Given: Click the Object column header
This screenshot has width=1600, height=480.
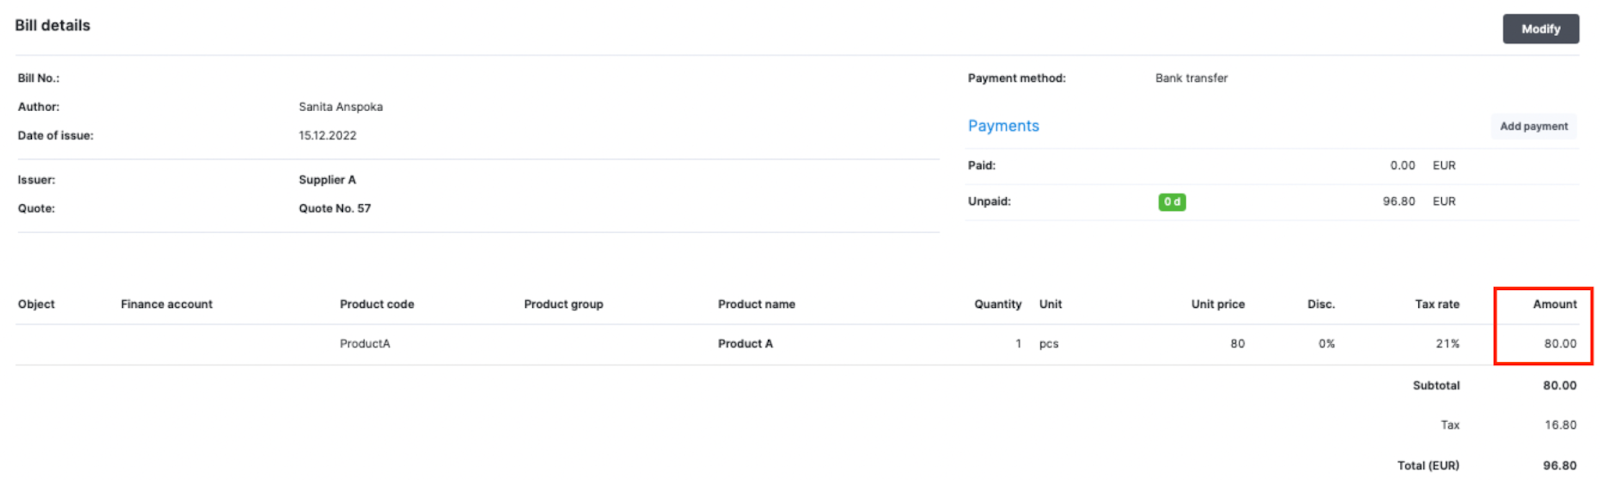Looking at the screenshot, I should pos(36,304).
